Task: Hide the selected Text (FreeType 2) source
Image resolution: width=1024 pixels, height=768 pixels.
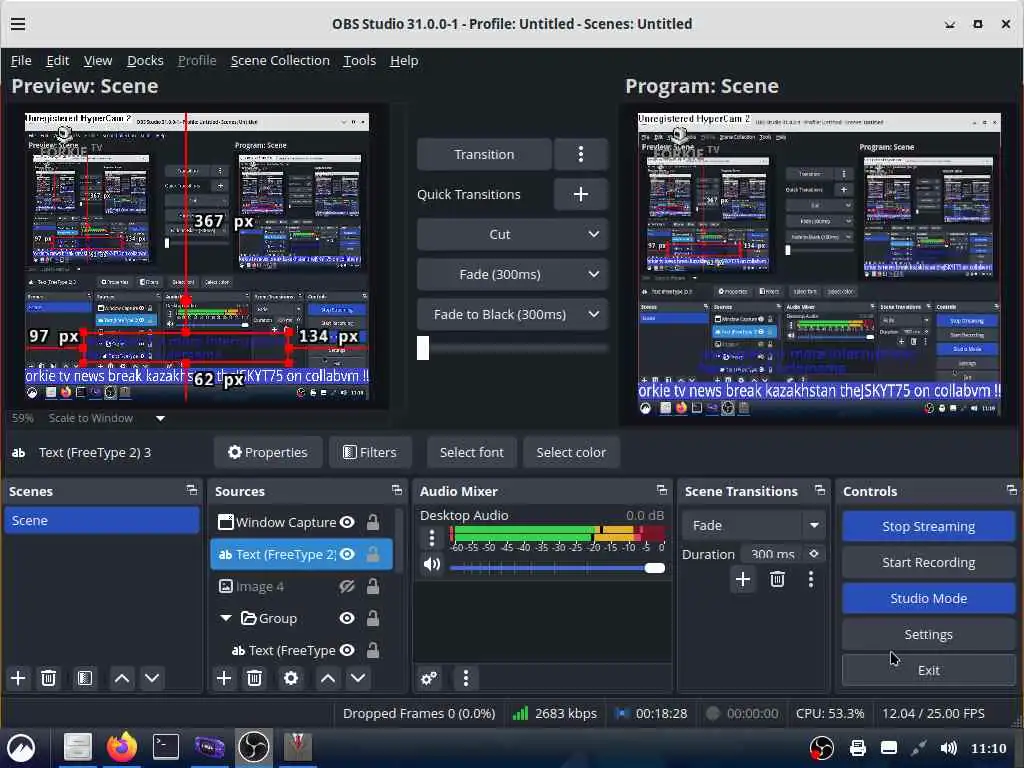Action: tap(347, 554)
